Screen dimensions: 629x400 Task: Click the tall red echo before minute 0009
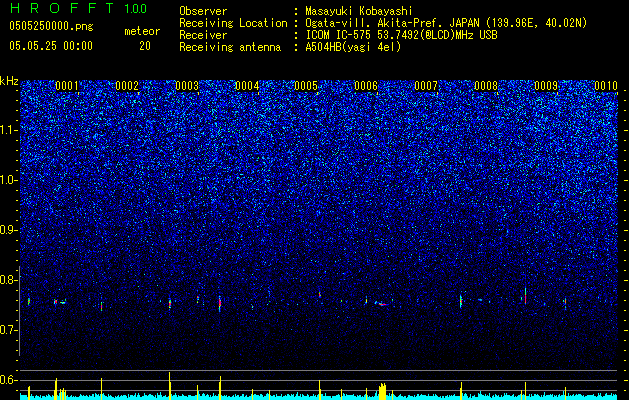[x=525, y=296]
